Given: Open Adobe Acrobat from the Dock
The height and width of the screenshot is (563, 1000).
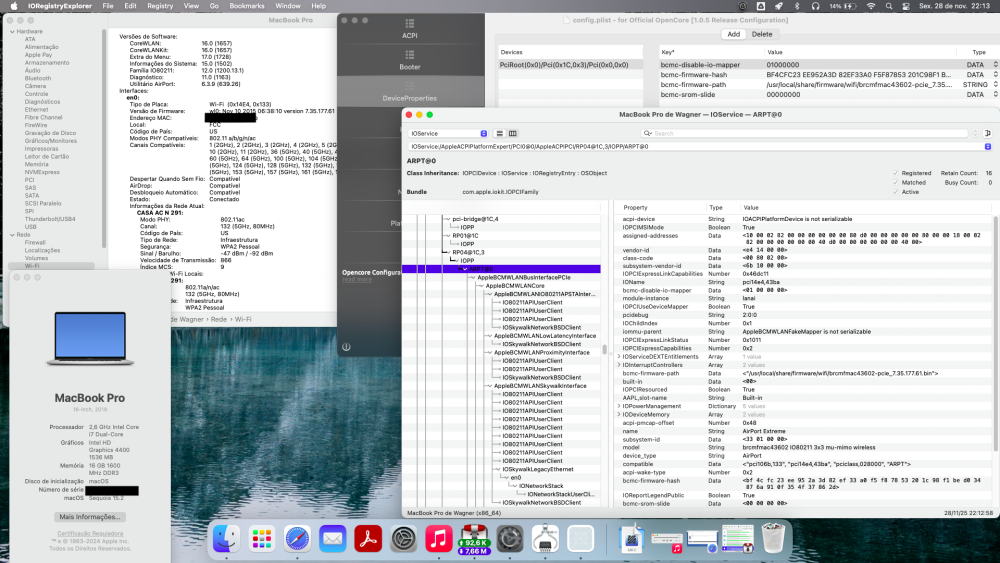Looking at the screenshot, I should 368,539.
